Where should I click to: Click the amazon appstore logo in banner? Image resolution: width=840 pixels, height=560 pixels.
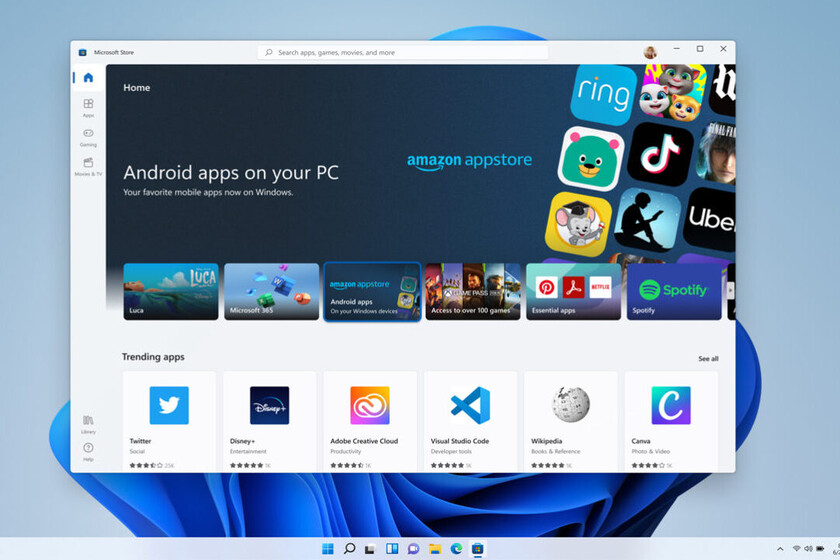coord(469,161)
